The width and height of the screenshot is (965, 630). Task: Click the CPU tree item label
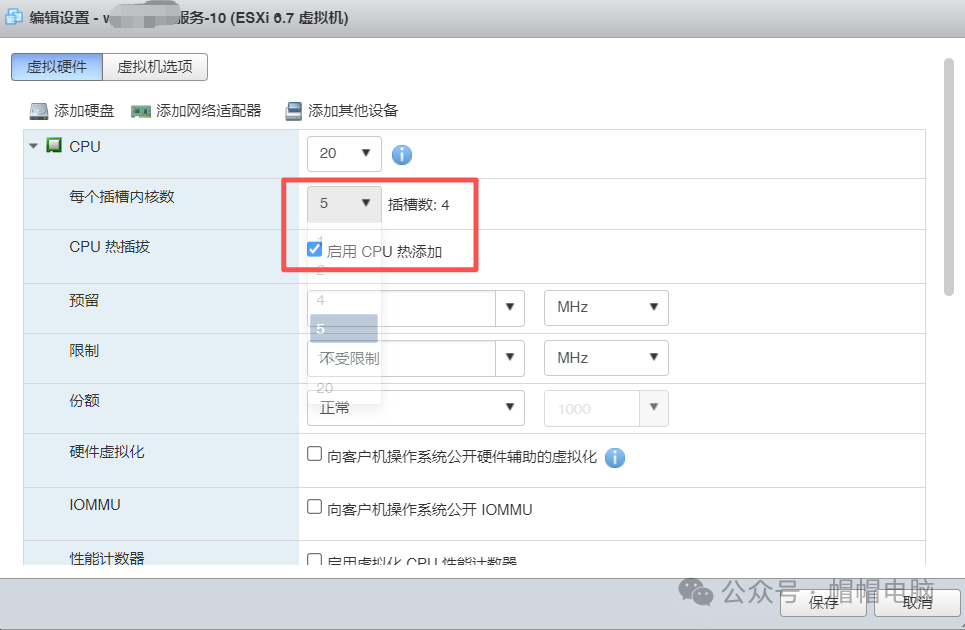point(85,146)
